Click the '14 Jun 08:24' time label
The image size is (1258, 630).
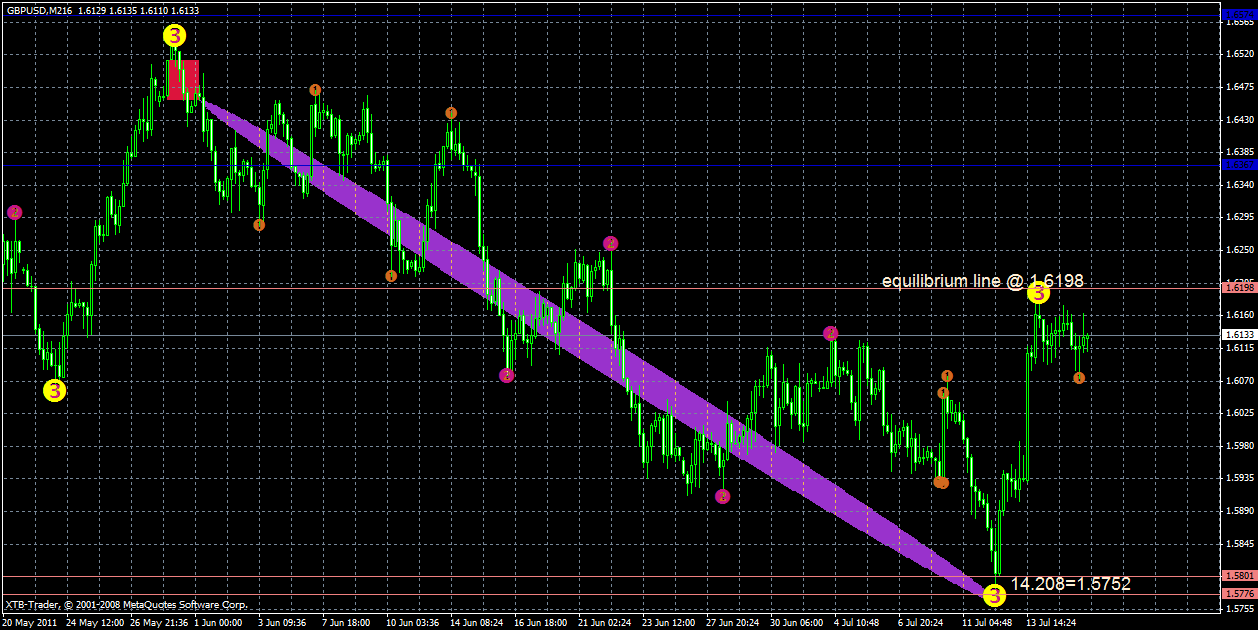(x=476, y=622)
